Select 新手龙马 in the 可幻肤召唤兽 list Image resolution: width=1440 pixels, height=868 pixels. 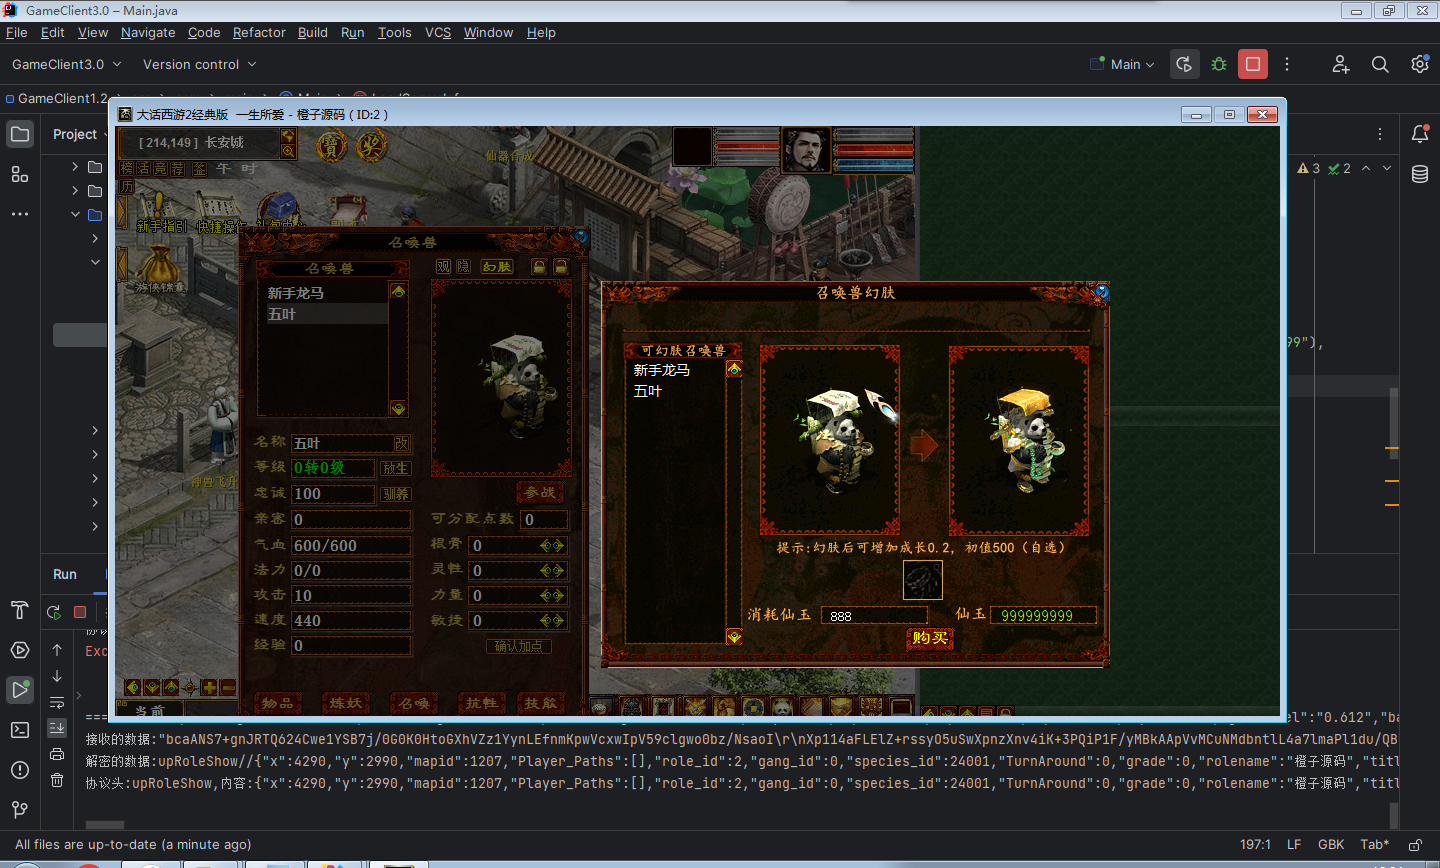661,370
